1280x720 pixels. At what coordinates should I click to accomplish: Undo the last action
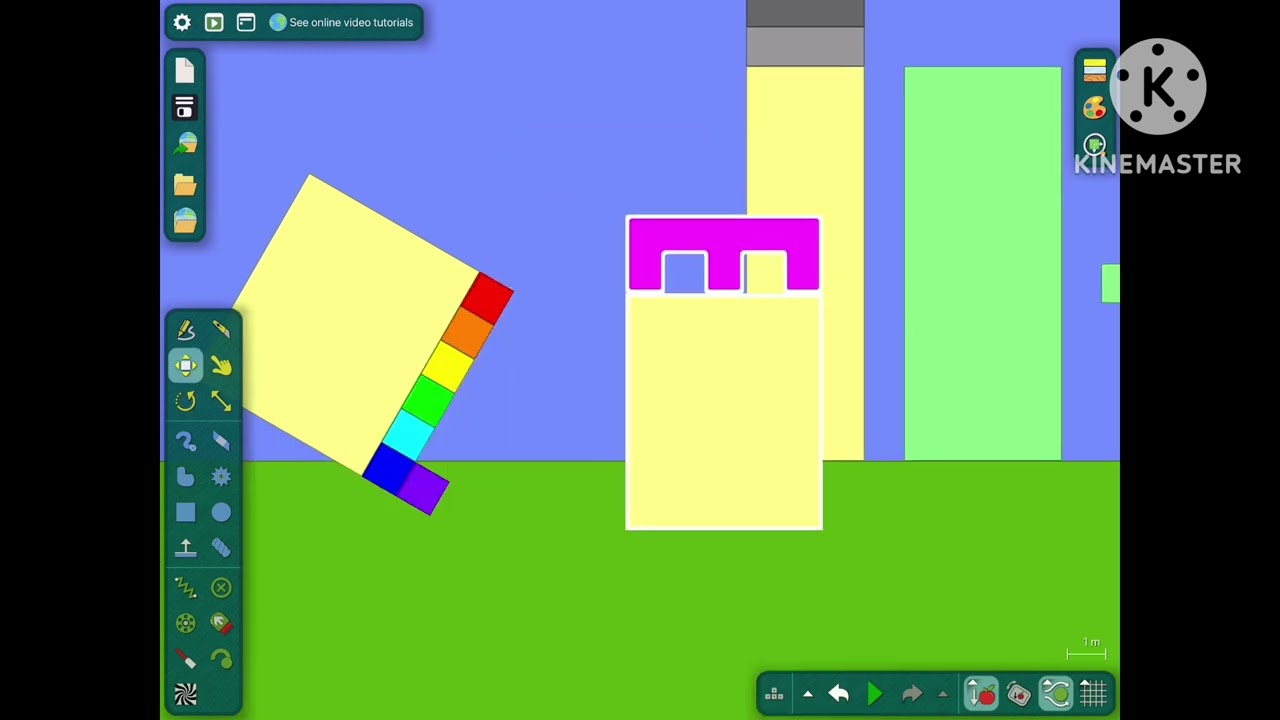coord(838,694)
